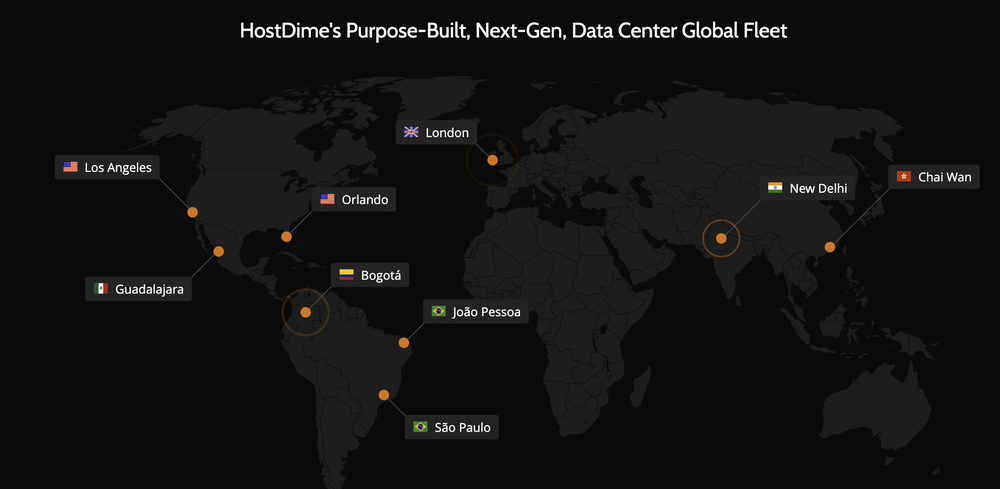Click the Brazil flag beside São Paulo
1000x489 pixels.
(x=420, y=427)
